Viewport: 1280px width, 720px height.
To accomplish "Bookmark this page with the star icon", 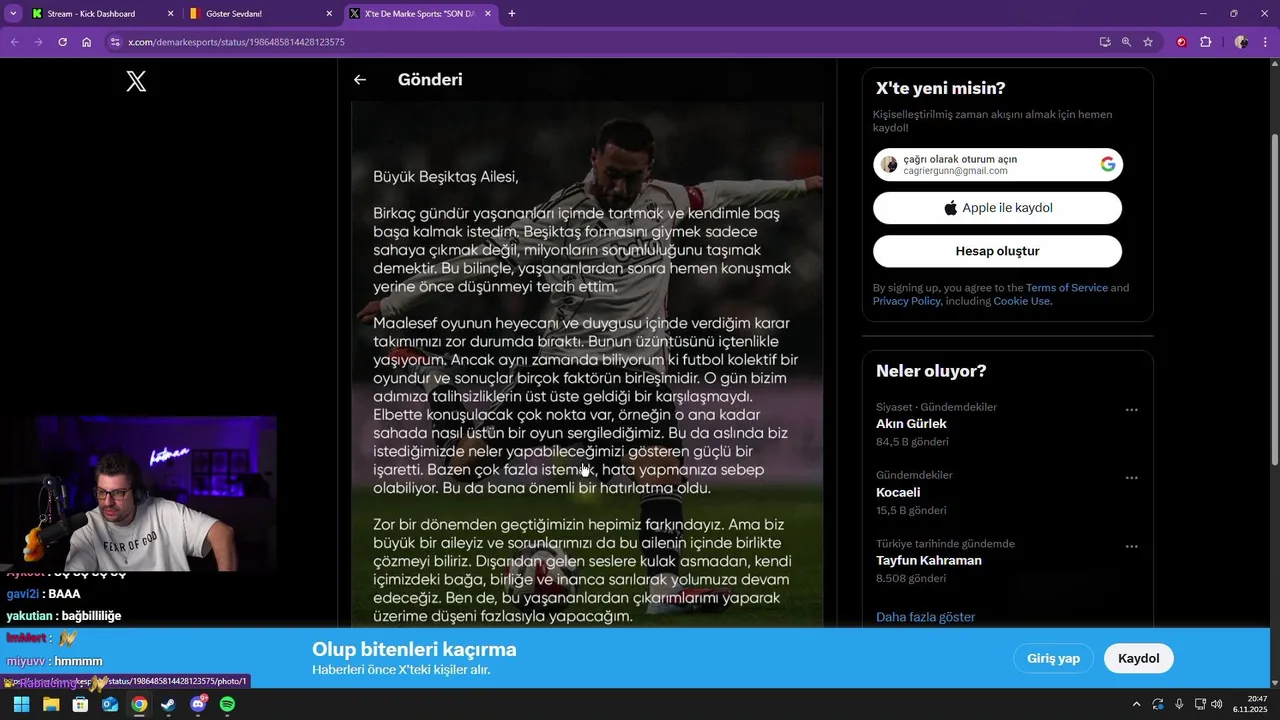I will click(1148, 42).
